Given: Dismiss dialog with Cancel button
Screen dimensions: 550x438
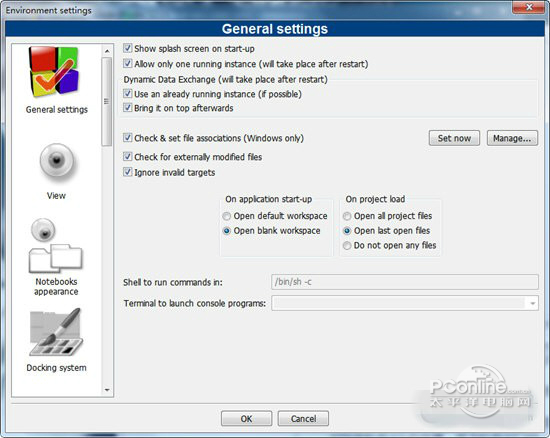Looking at the screenshot, I should click(303, 419).
